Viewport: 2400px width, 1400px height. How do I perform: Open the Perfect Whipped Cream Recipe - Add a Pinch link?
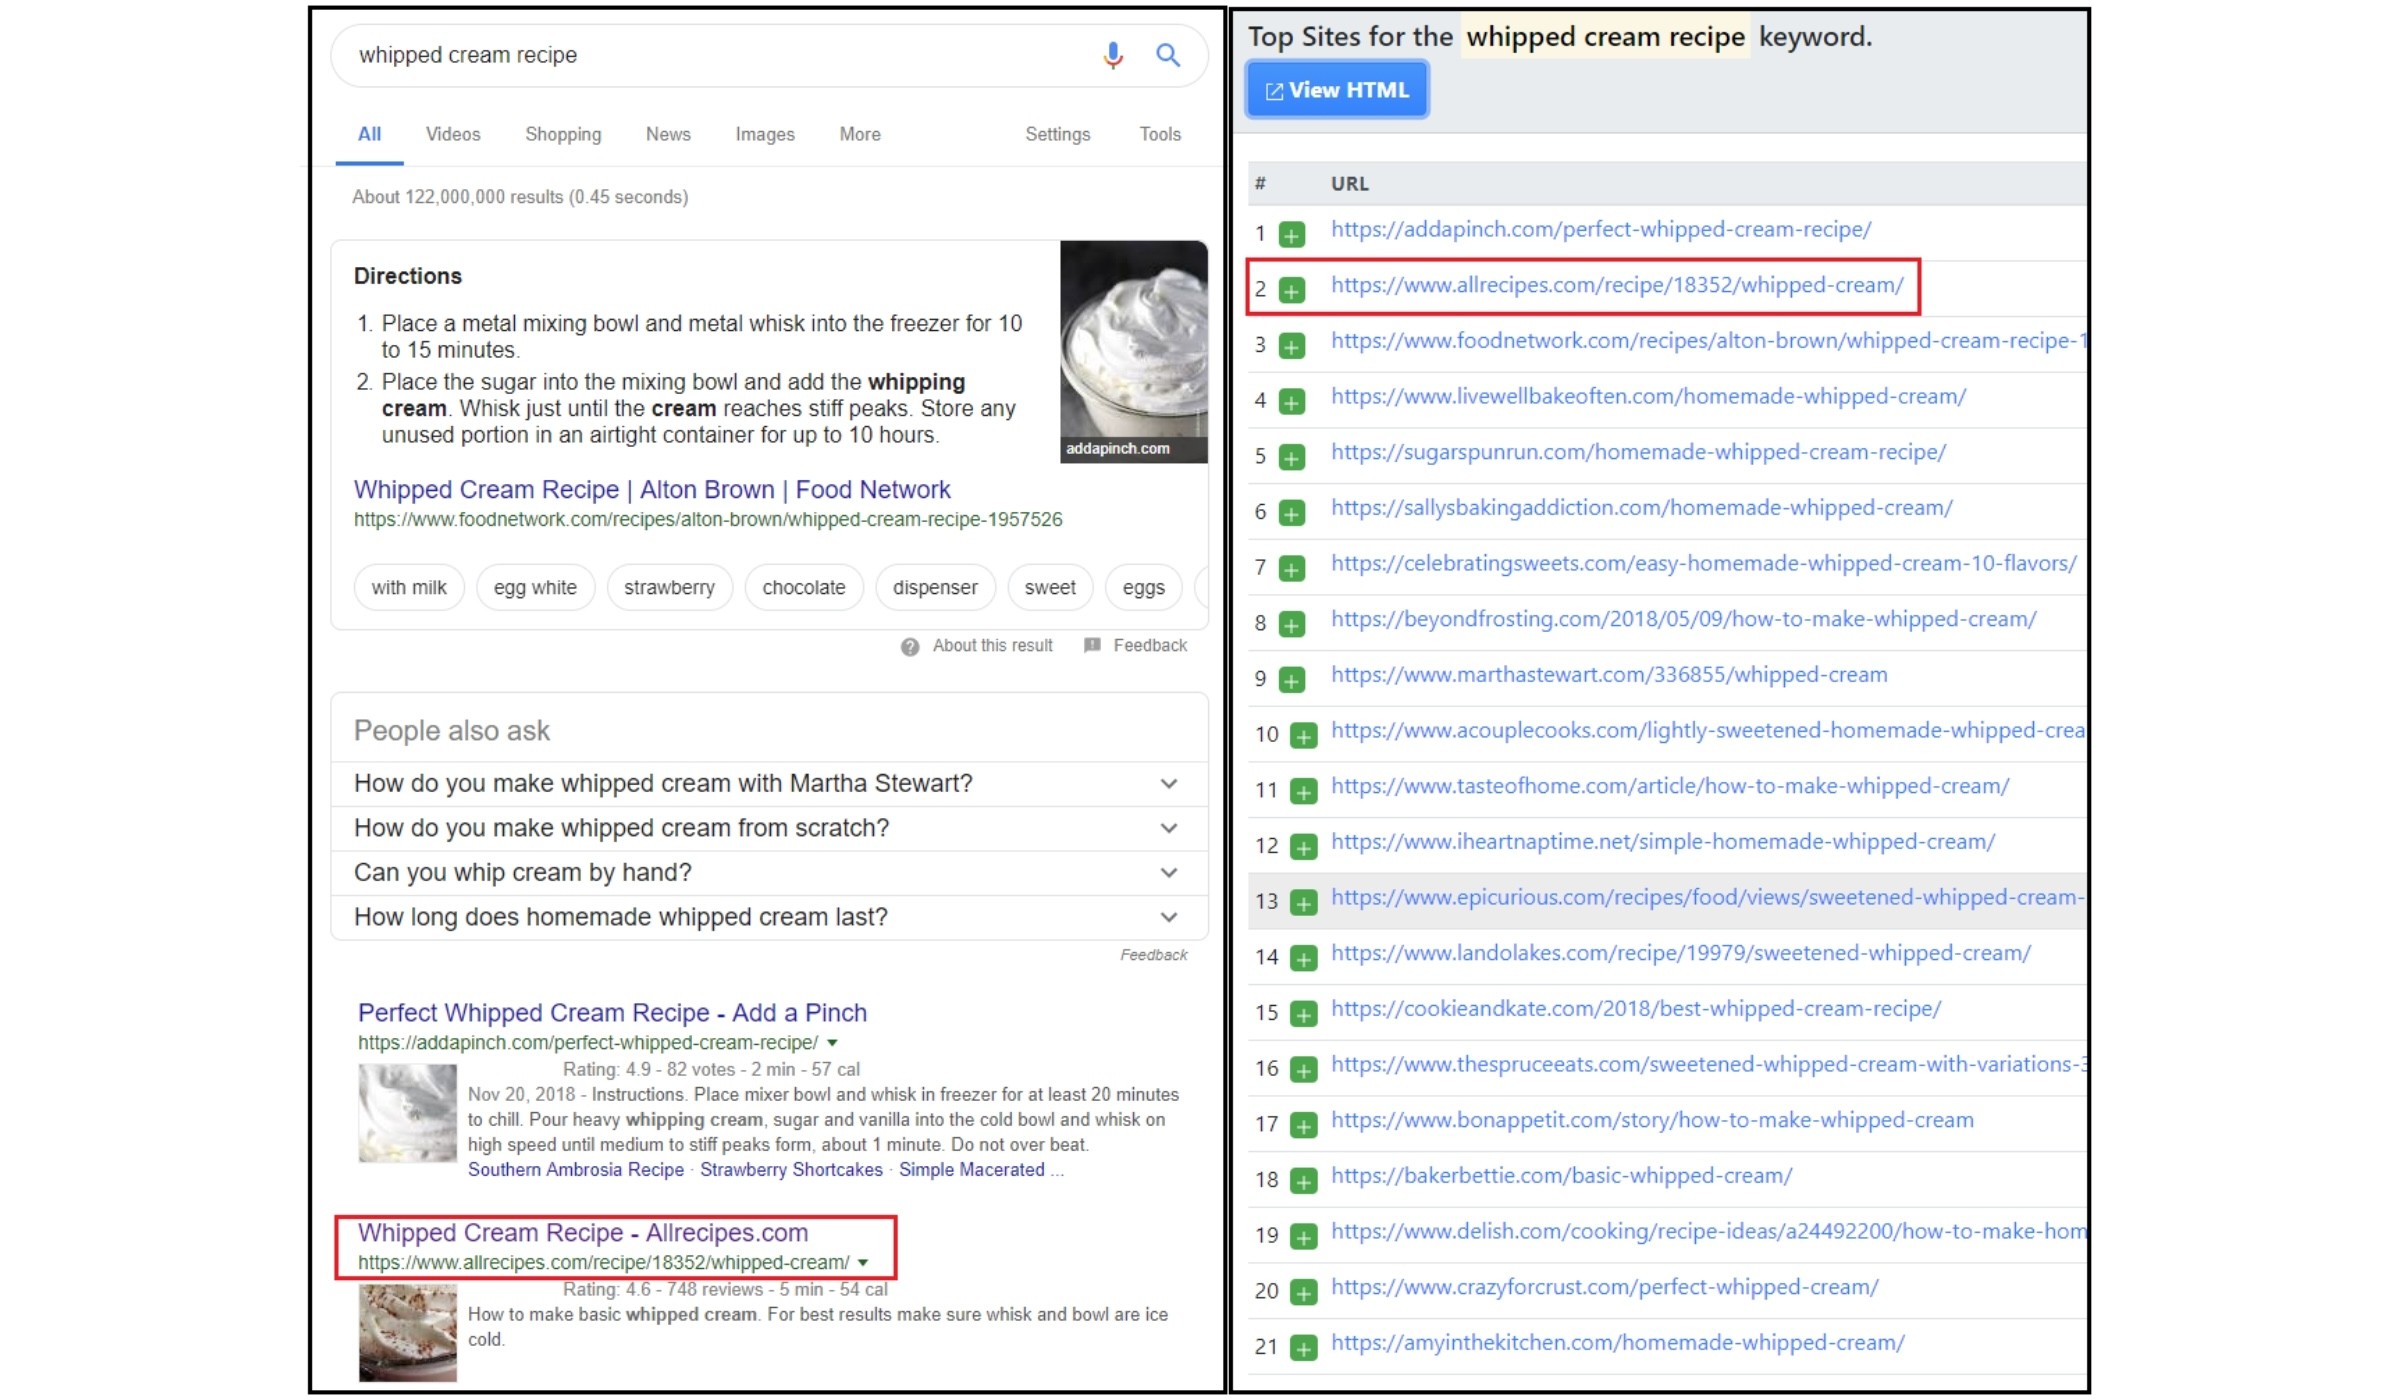(x=612, y=1013)
